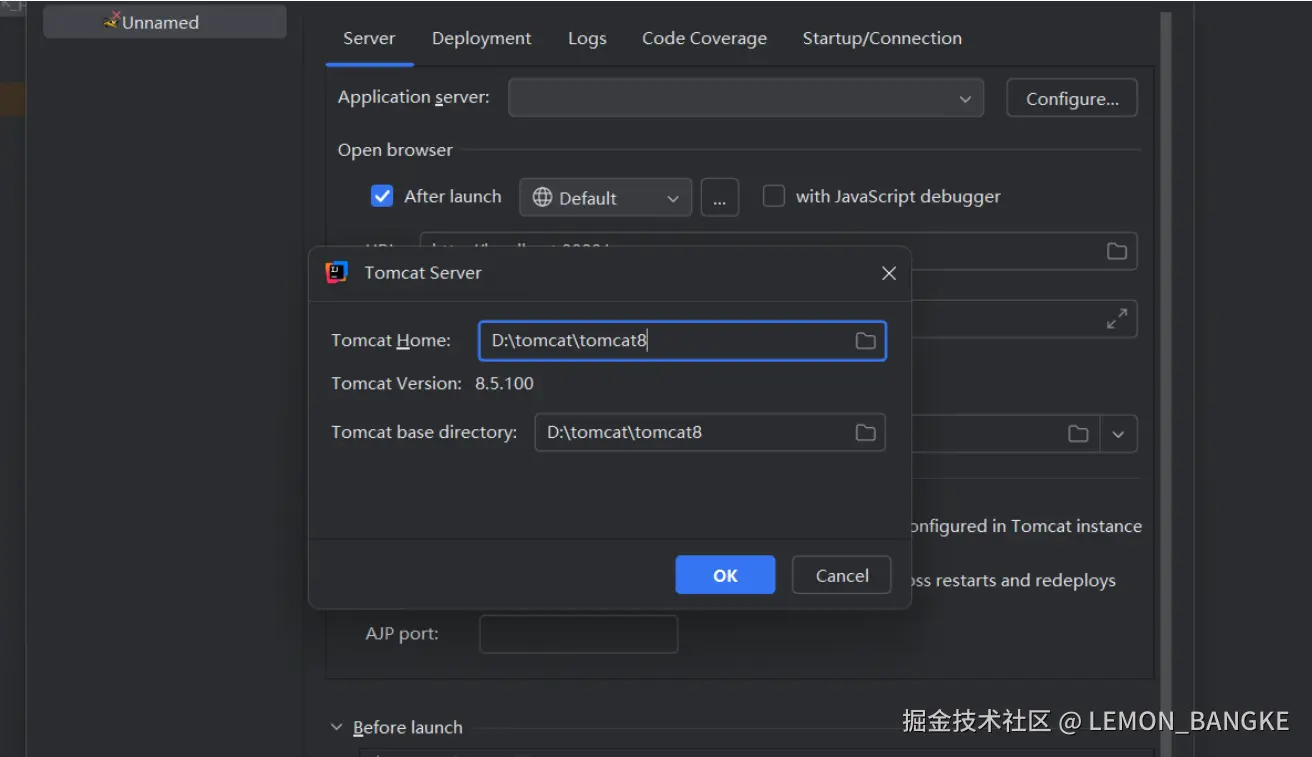Click the Open browser section label
This screenshot has width=1312, height=757.
point(395,150)
